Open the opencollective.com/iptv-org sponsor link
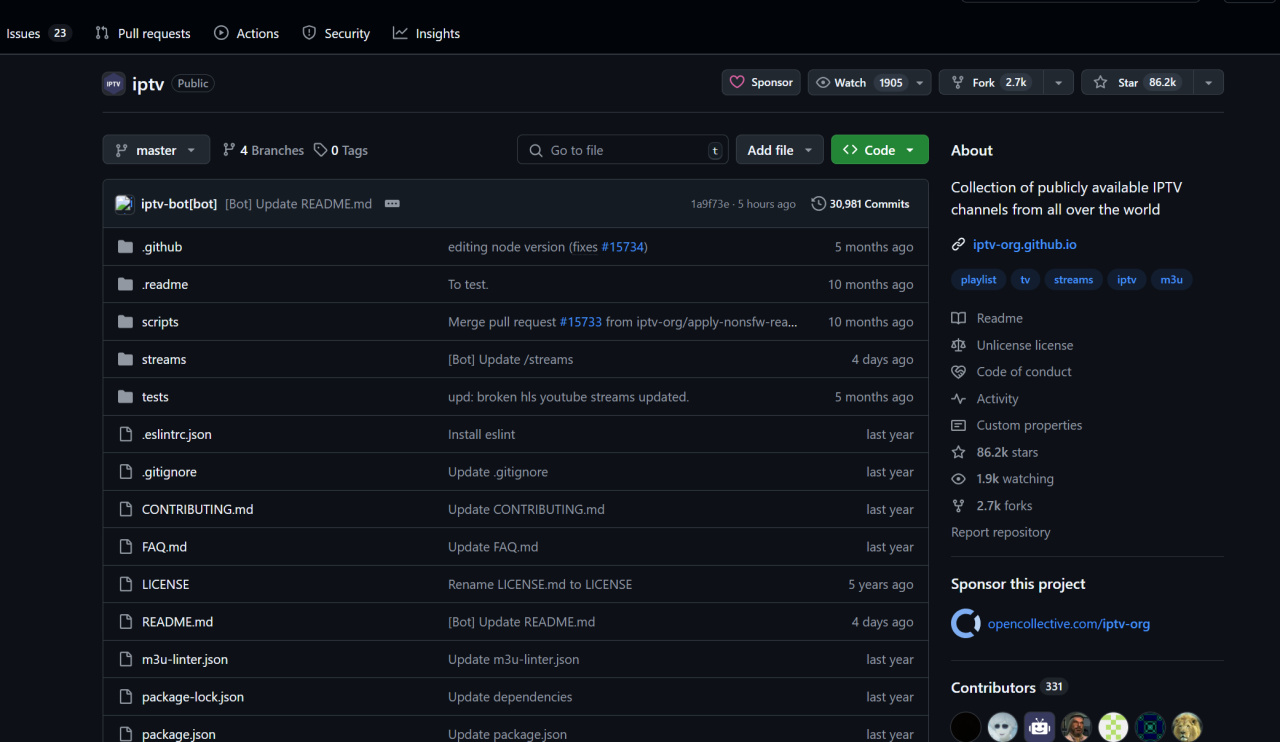Screen dimensions: 1280x742 tap(1069, 624)
